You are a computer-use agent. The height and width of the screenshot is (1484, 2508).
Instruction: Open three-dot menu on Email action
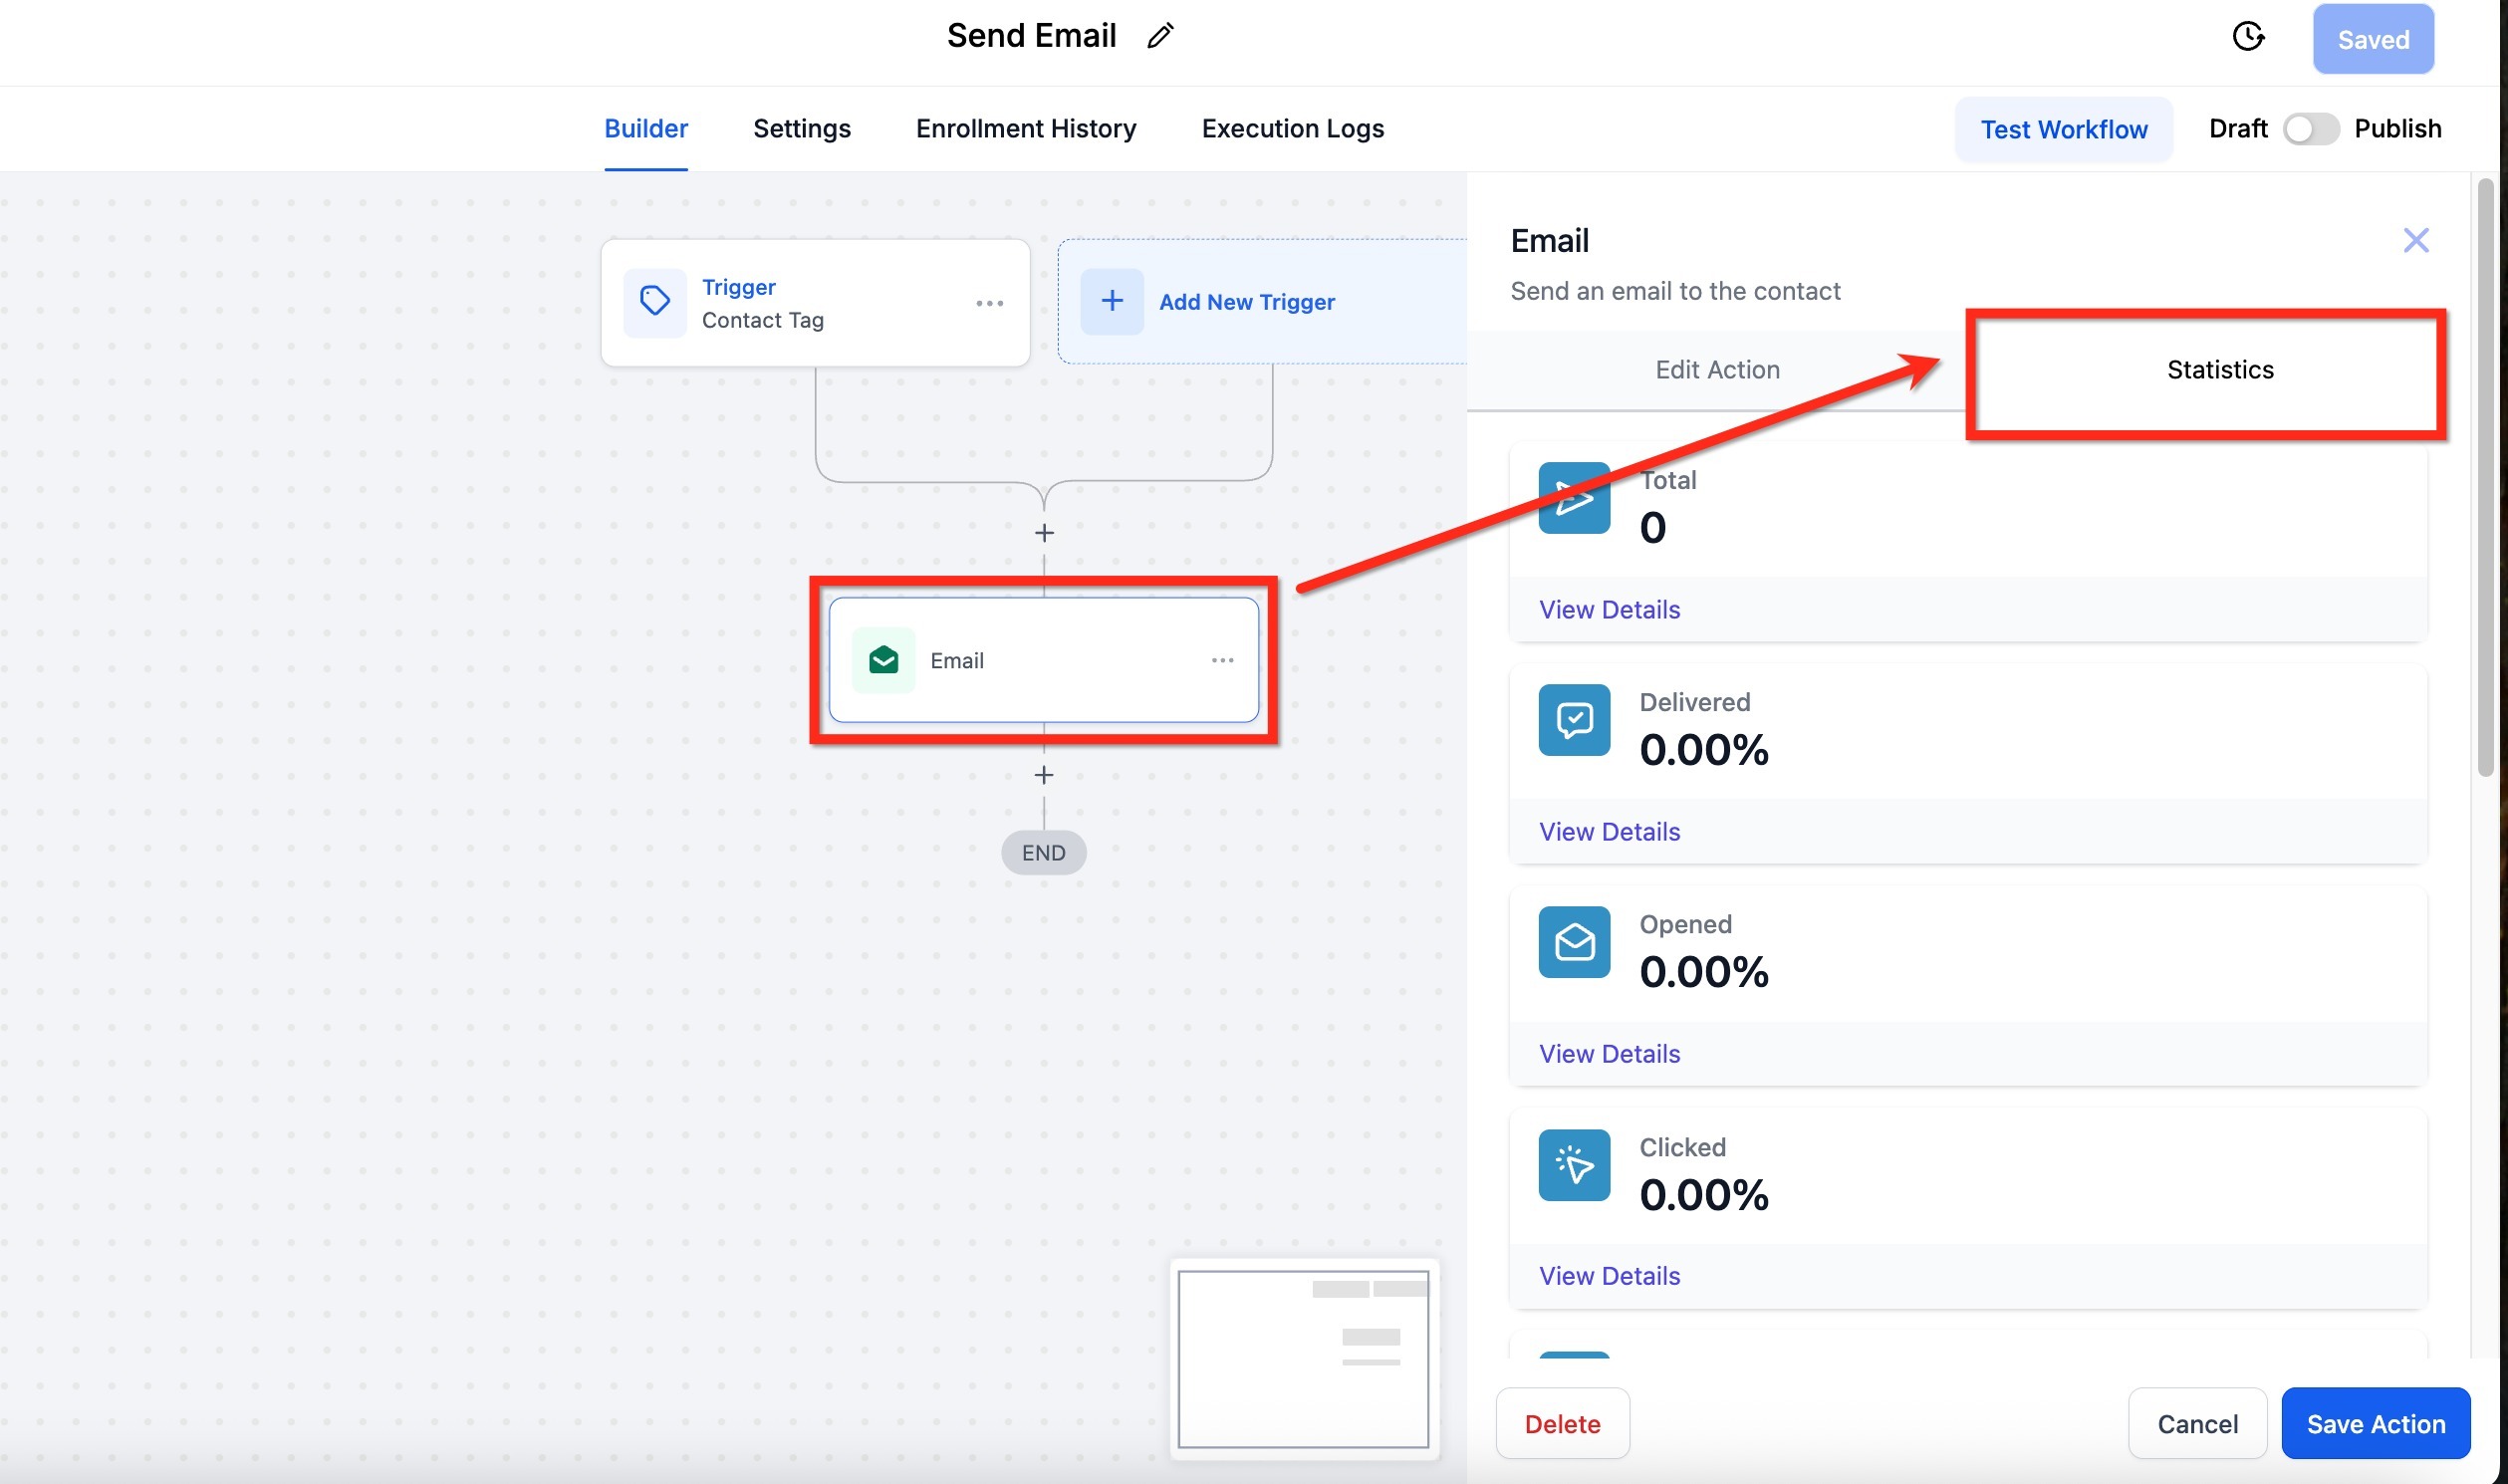pyautogui.click(x=1221, y=660)
